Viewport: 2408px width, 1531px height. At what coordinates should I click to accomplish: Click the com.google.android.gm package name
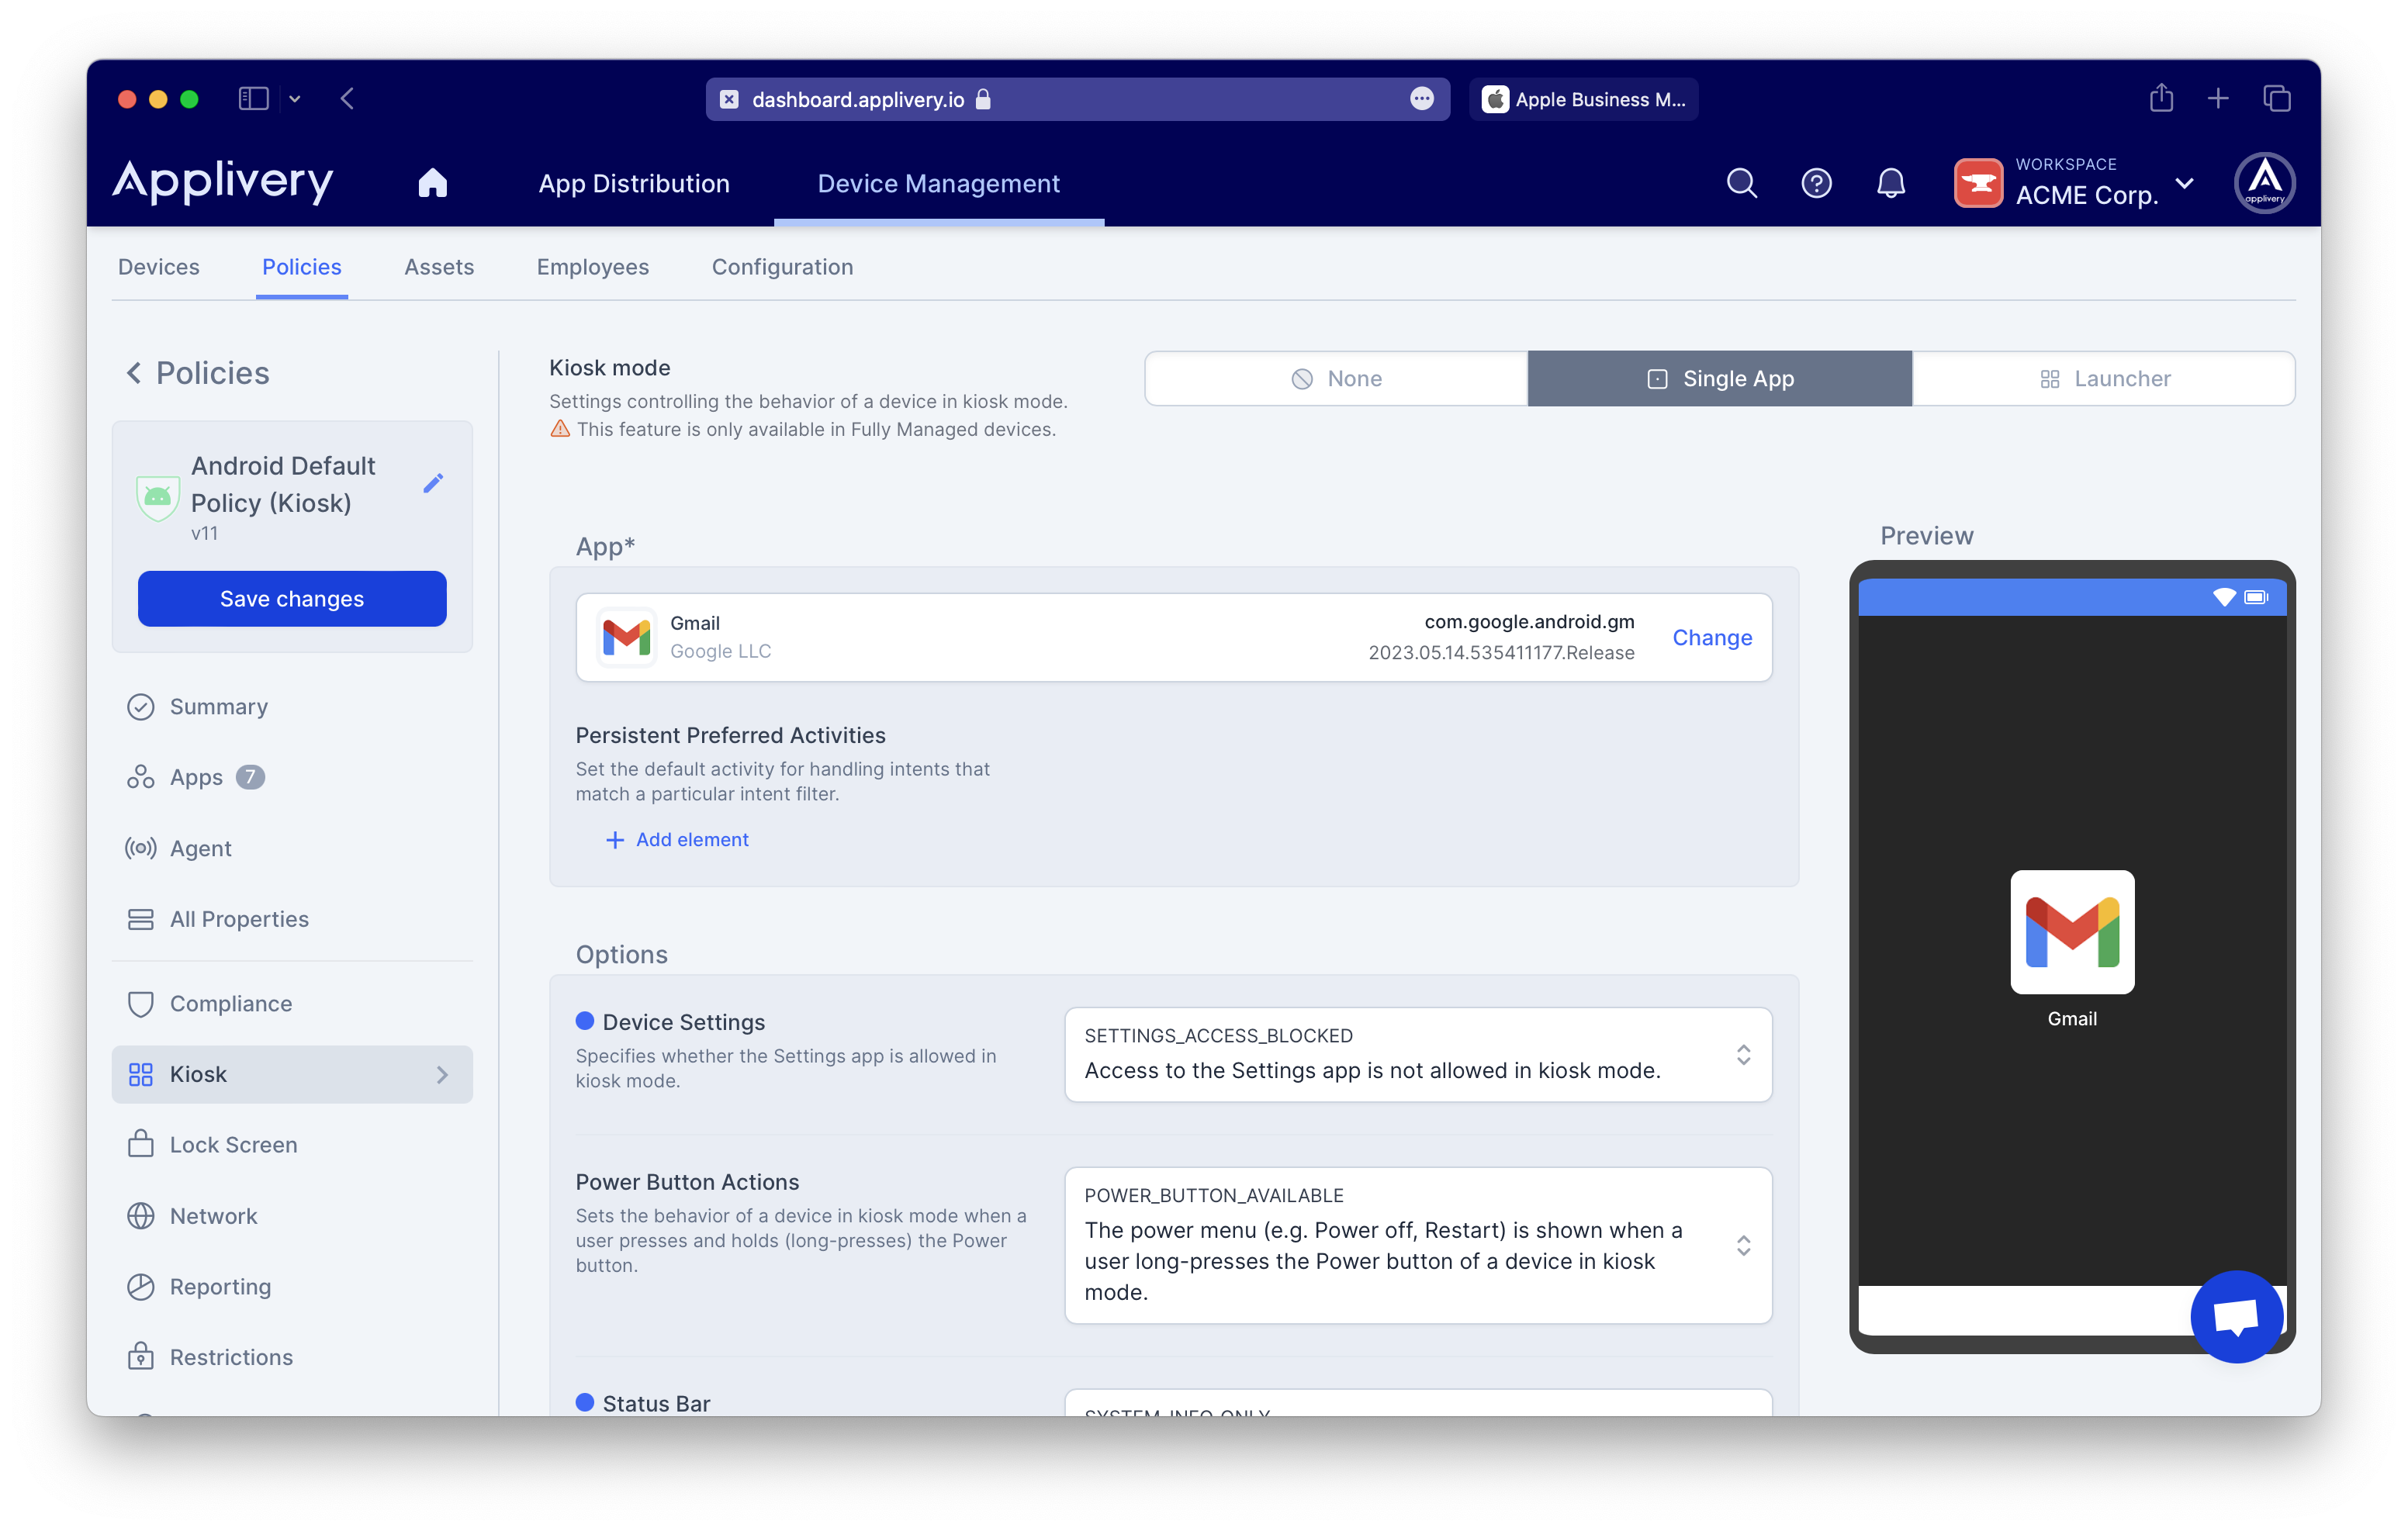(x=1529, y=621)
